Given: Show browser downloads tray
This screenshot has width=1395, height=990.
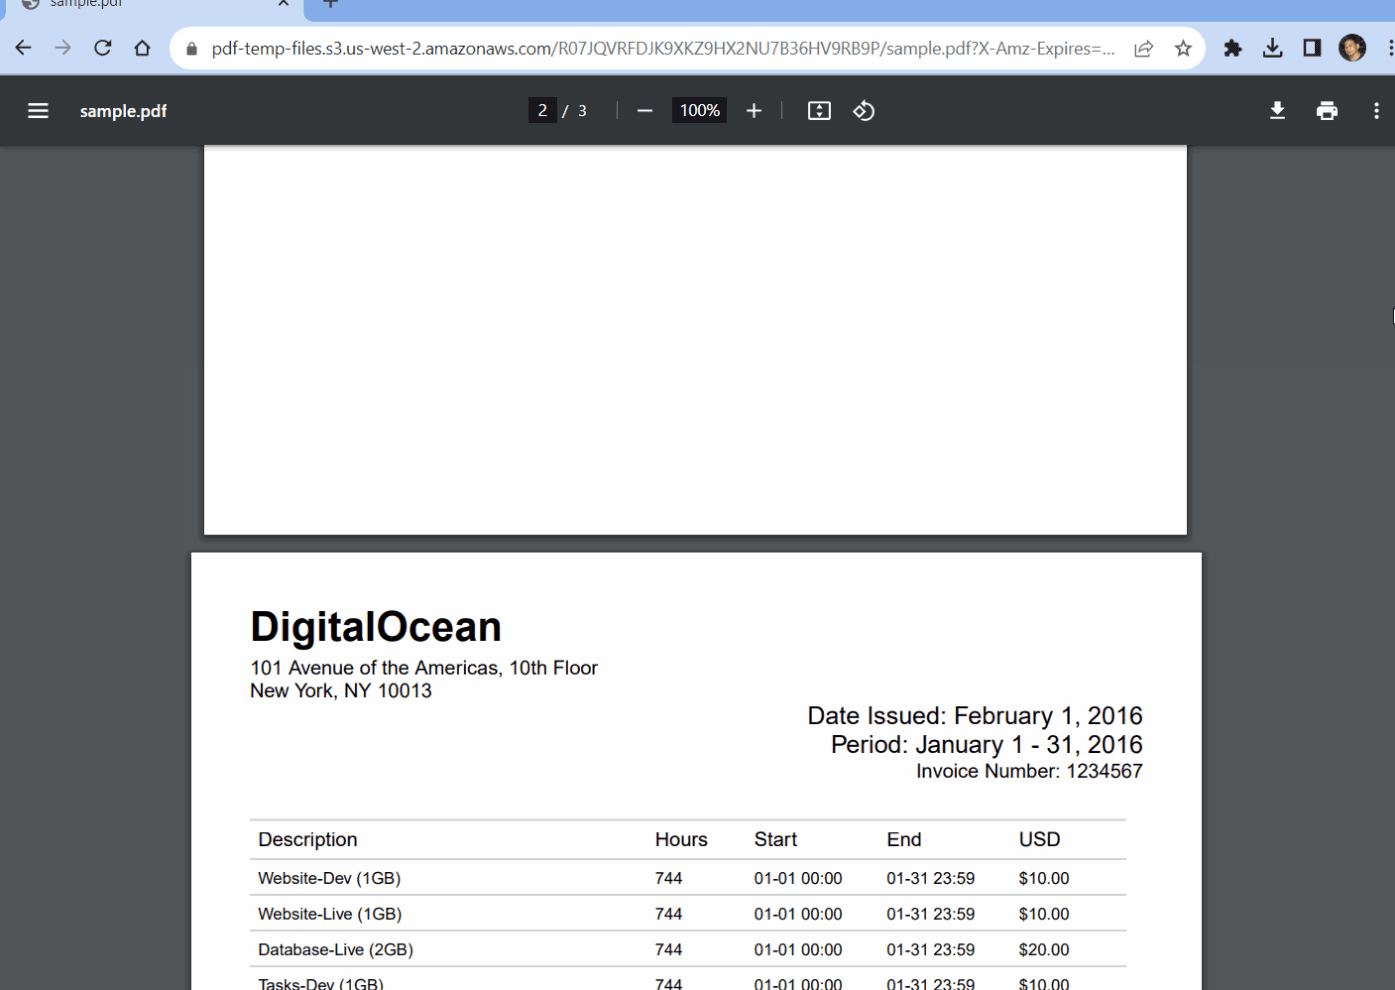Looking at the screenshot, I should coord(1272,48).
